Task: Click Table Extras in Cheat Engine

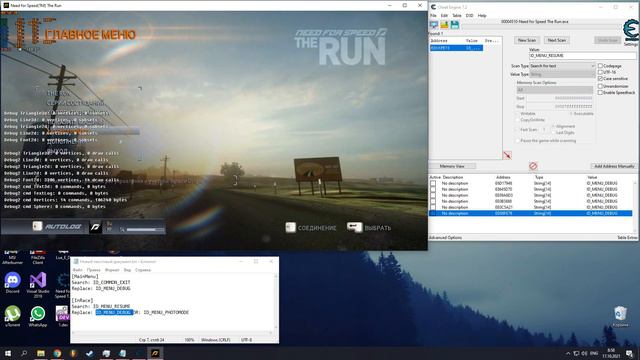Action: 627,238
